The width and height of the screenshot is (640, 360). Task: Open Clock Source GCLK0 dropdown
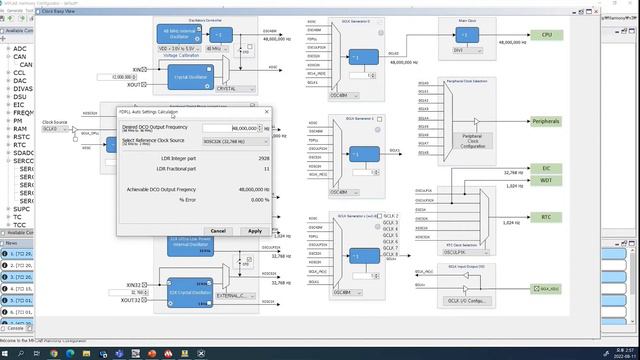pyautogui.click(x=55, y=129)
